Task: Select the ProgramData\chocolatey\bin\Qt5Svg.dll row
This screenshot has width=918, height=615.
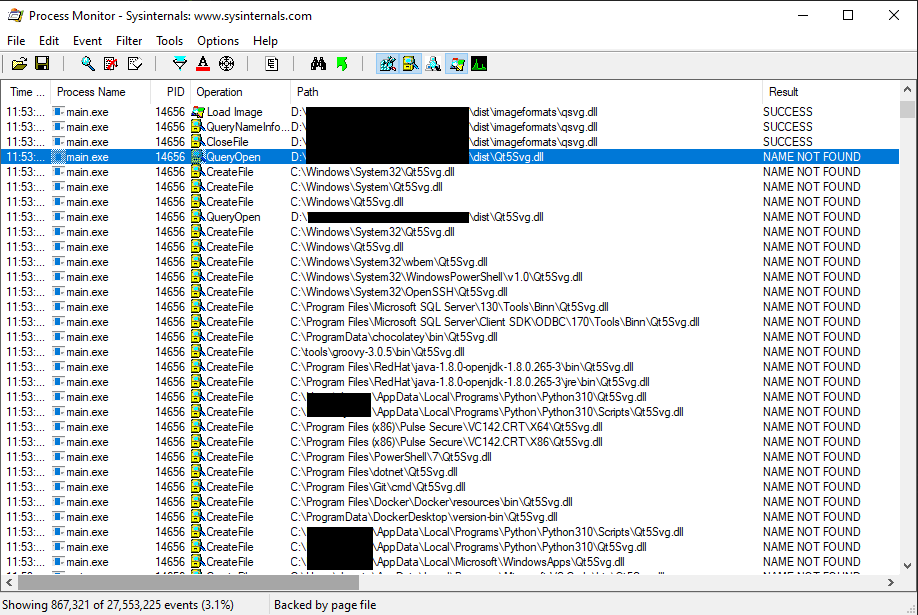Action: click(x=450, y=337)
